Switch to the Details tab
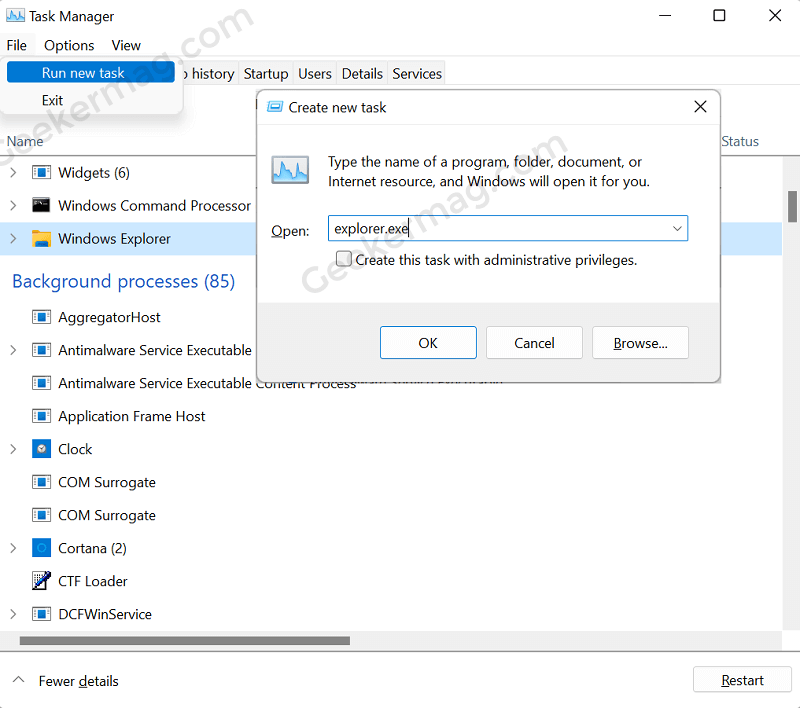The image size is (800, 708). click(x=362, y=73)
